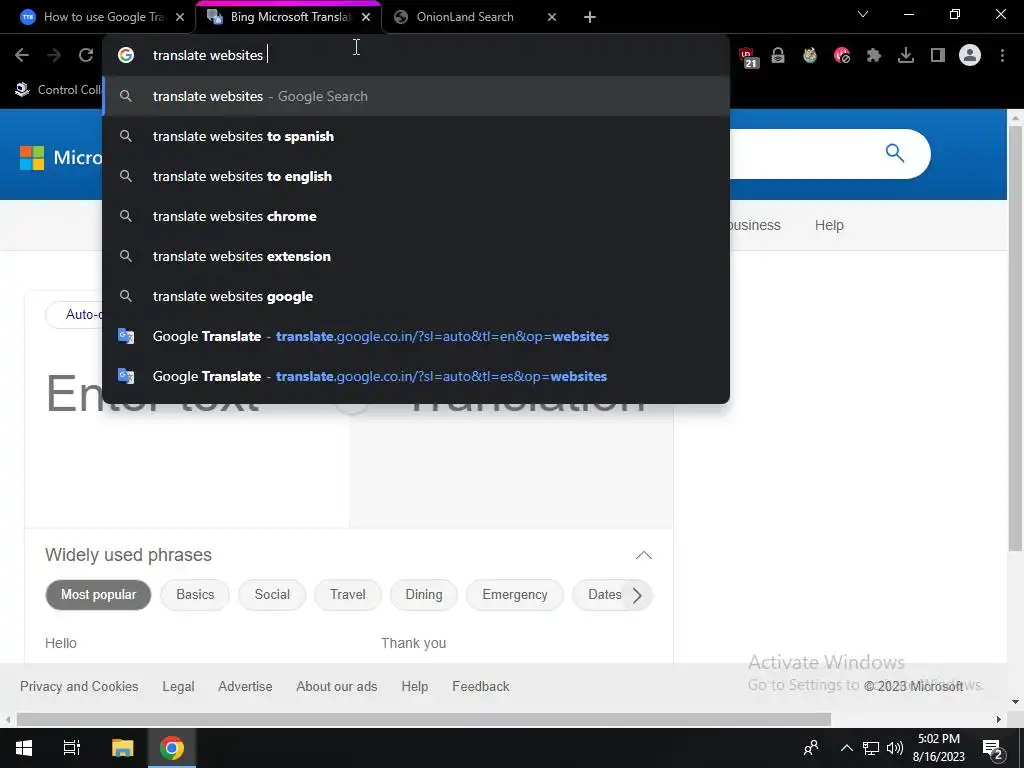Click the padlock extension icon
The width and height of the screenshot is (1024, 768).
click(x=778, y=56)
